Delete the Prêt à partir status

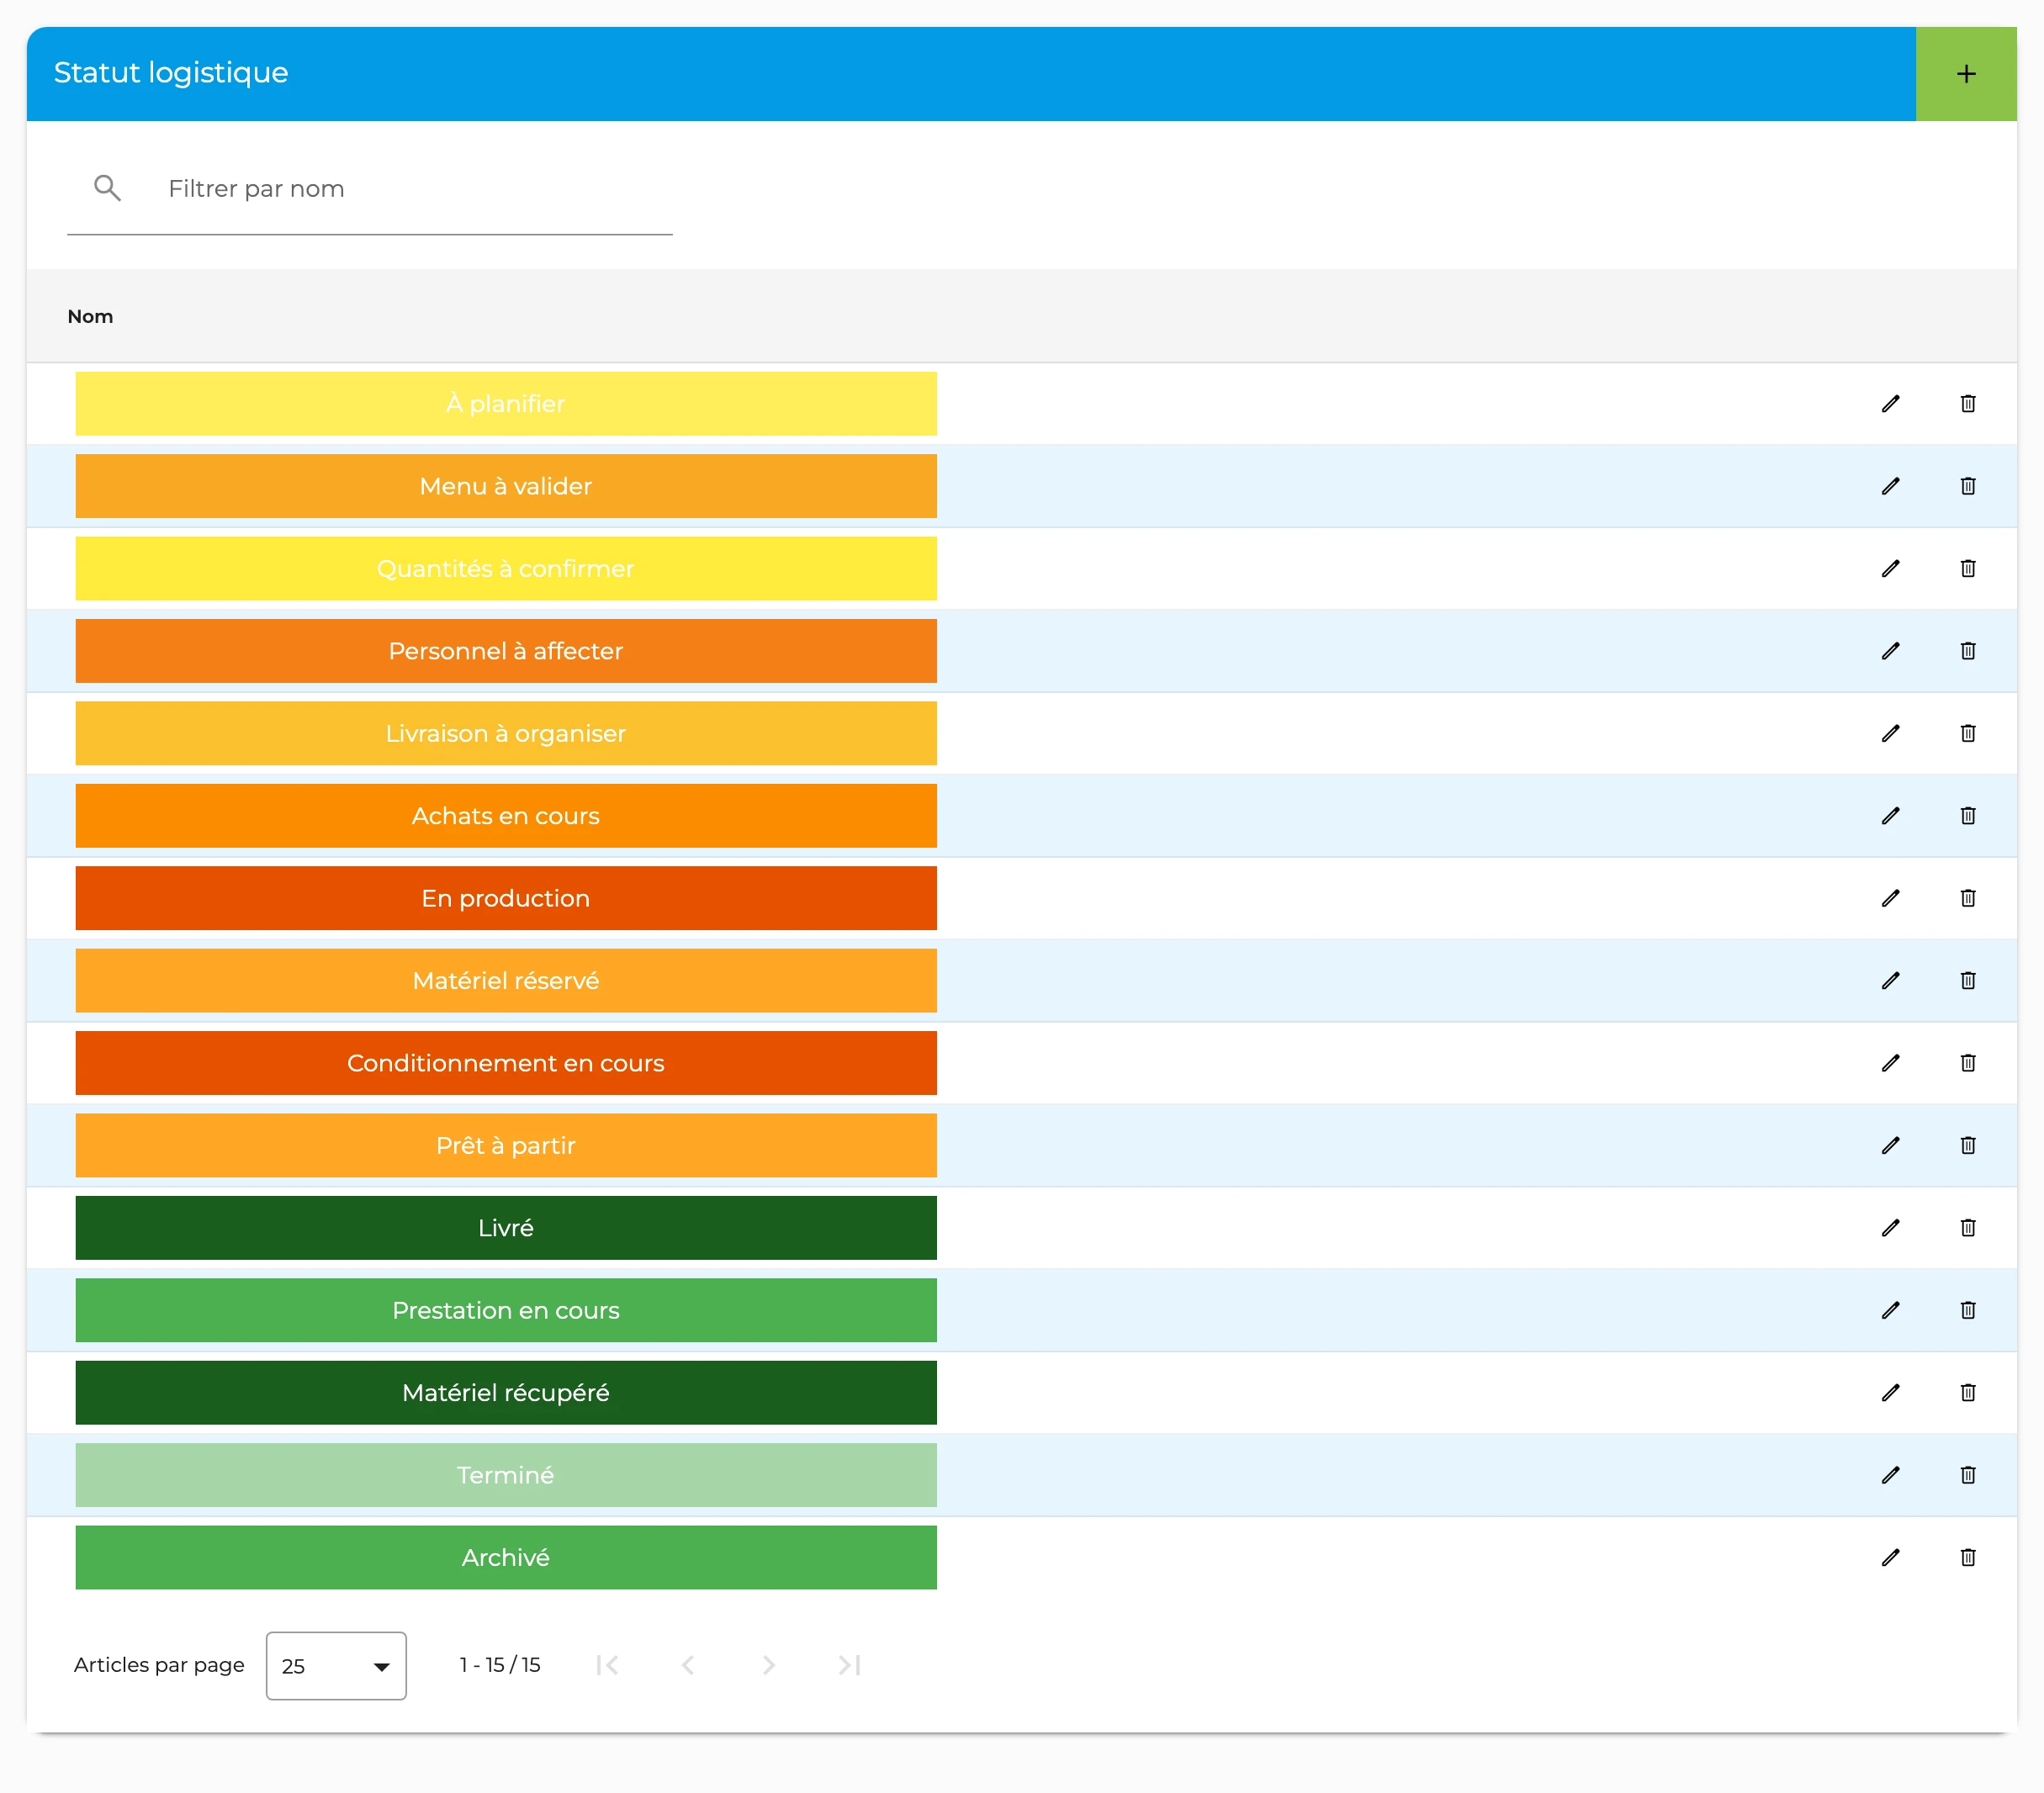[x=1967, y=1145]
